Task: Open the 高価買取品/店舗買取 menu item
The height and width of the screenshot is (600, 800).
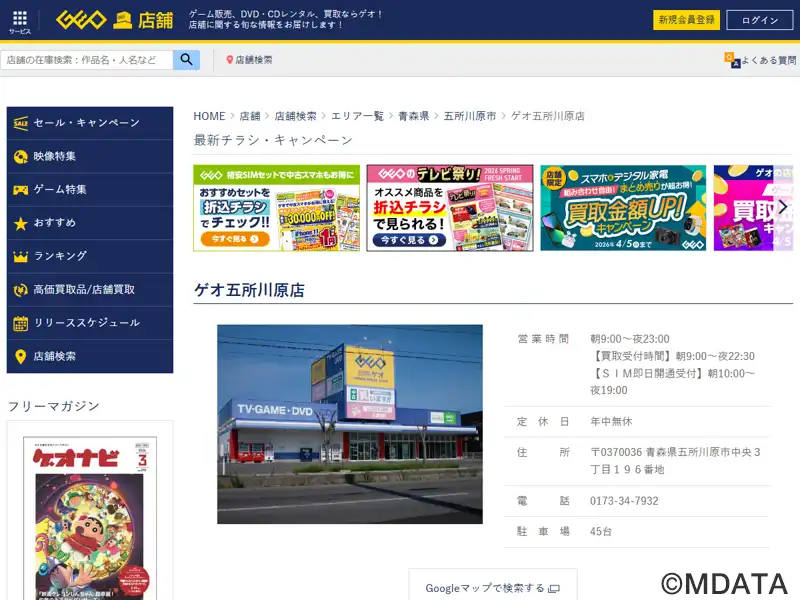Action: tap(90, 290)
